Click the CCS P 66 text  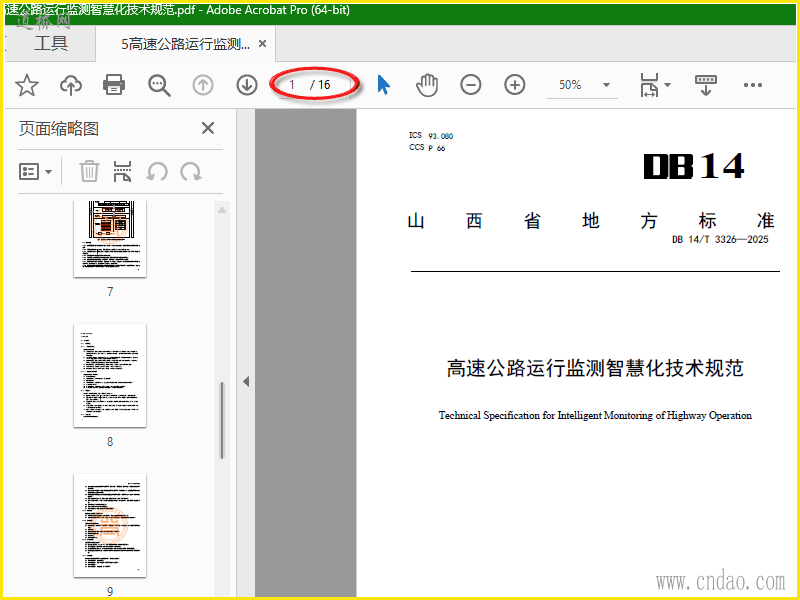coord(427,148)
